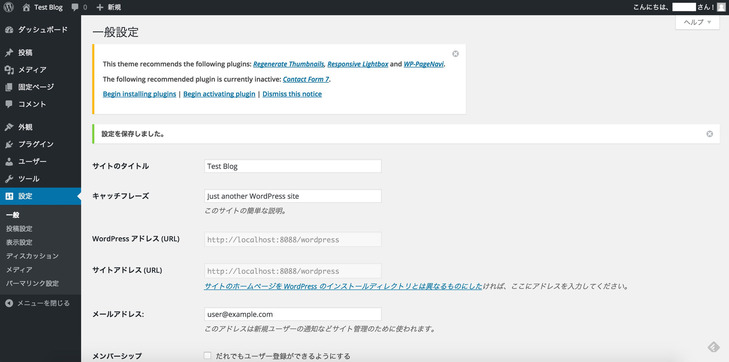Click the コメント speech bubble icon

click(9, 105)
